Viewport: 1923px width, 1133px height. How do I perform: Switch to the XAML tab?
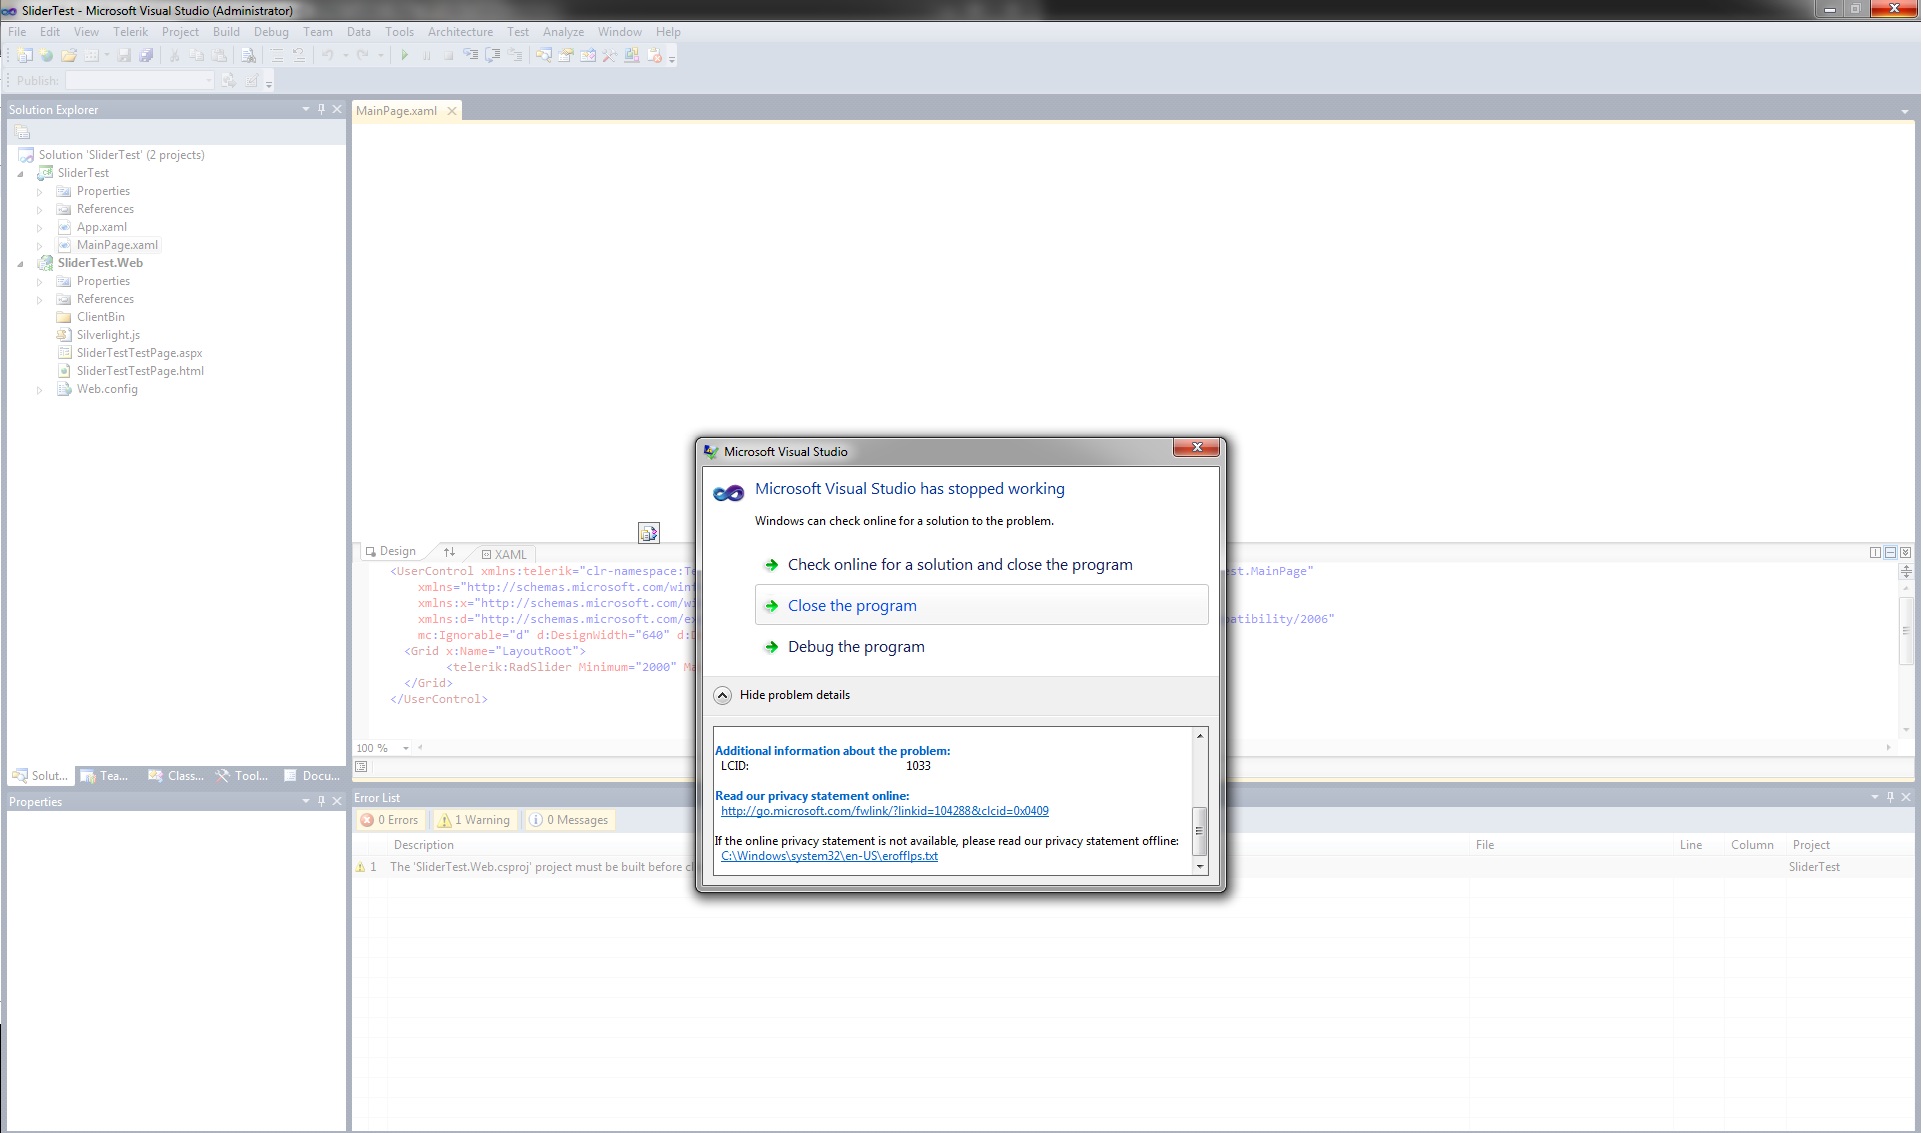tap(504, 554)
